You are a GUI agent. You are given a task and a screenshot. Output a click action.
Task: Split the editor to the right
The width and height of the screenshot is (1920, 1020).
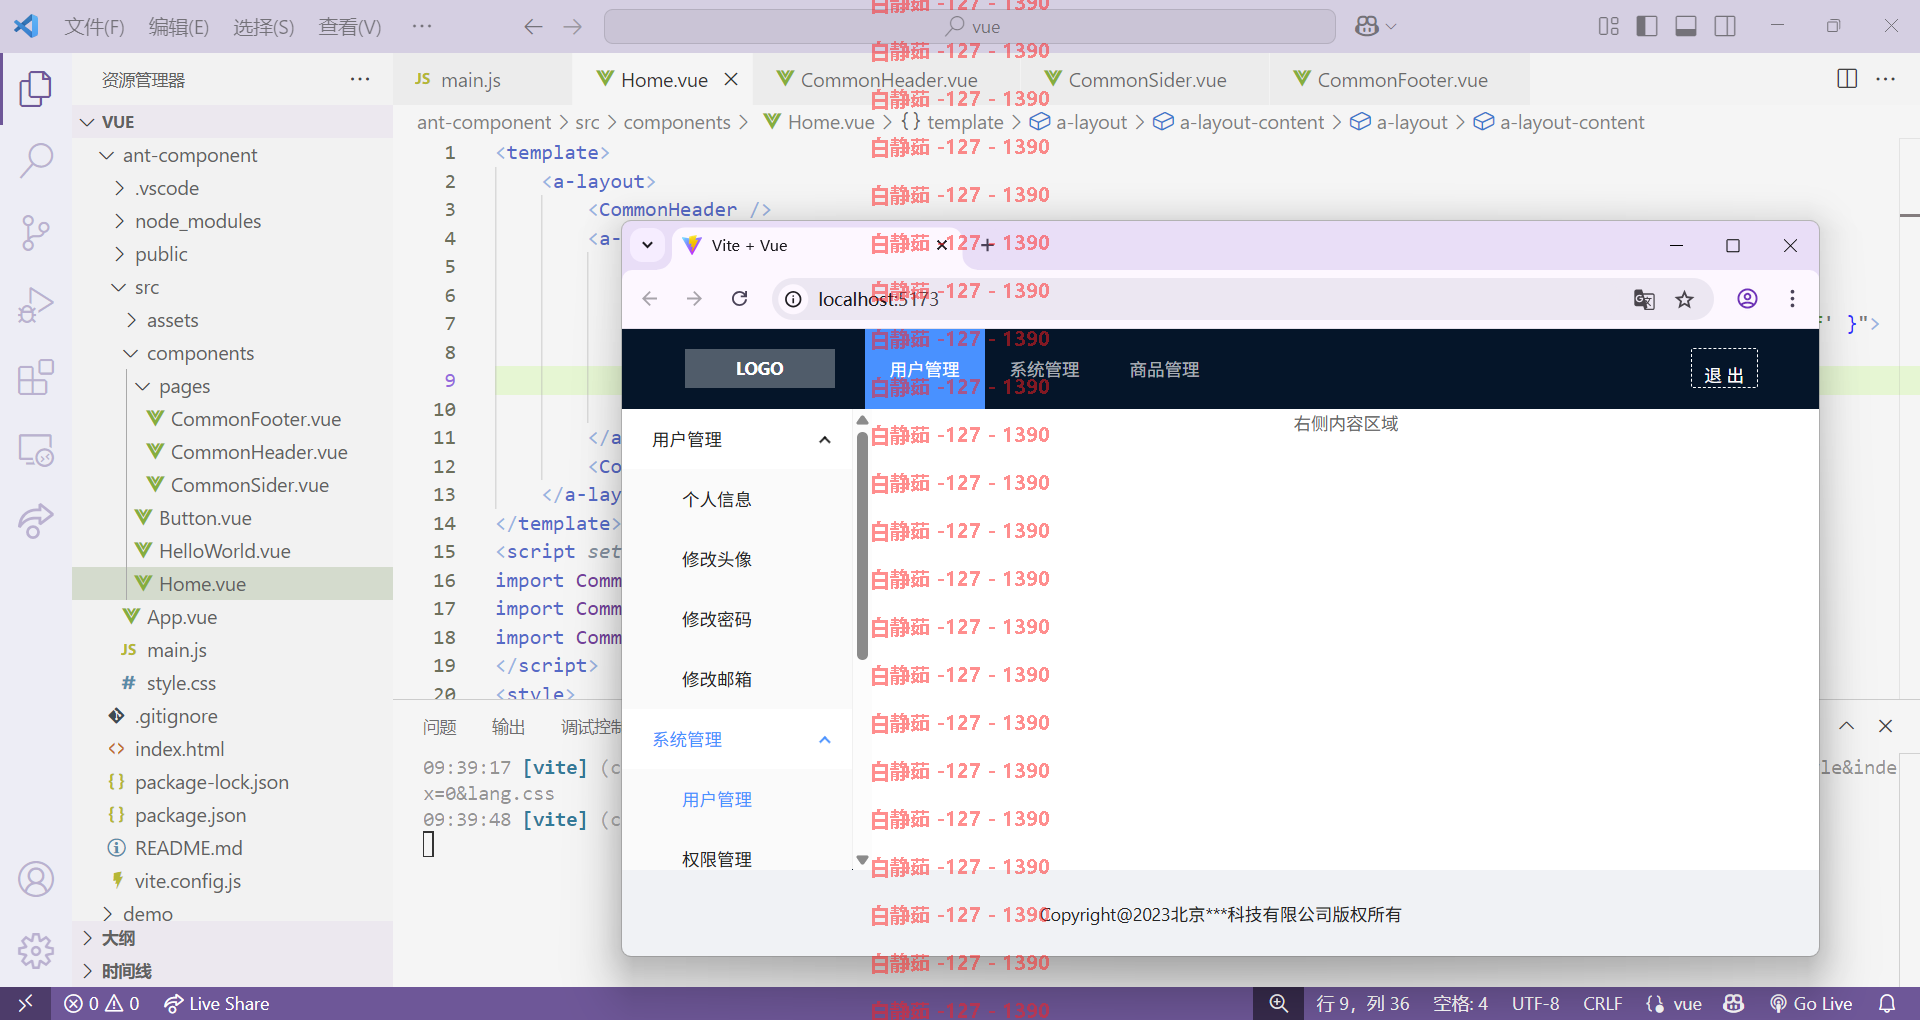[x=1847, y=79]
